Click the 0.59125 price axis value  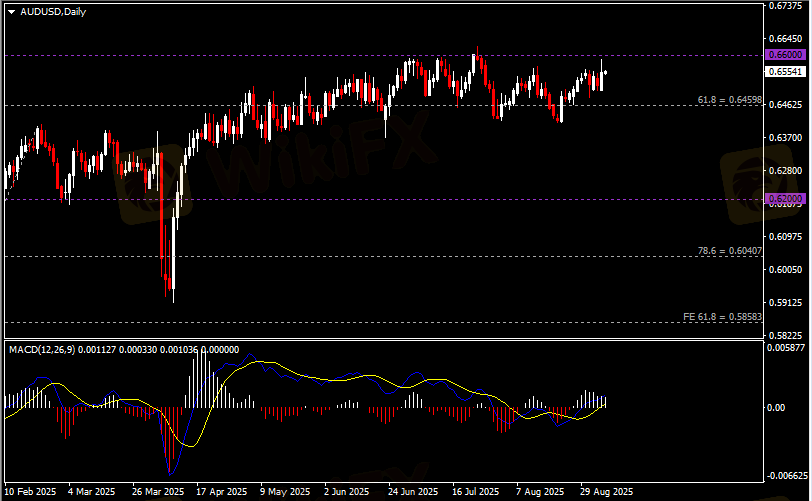pos(785,302)
